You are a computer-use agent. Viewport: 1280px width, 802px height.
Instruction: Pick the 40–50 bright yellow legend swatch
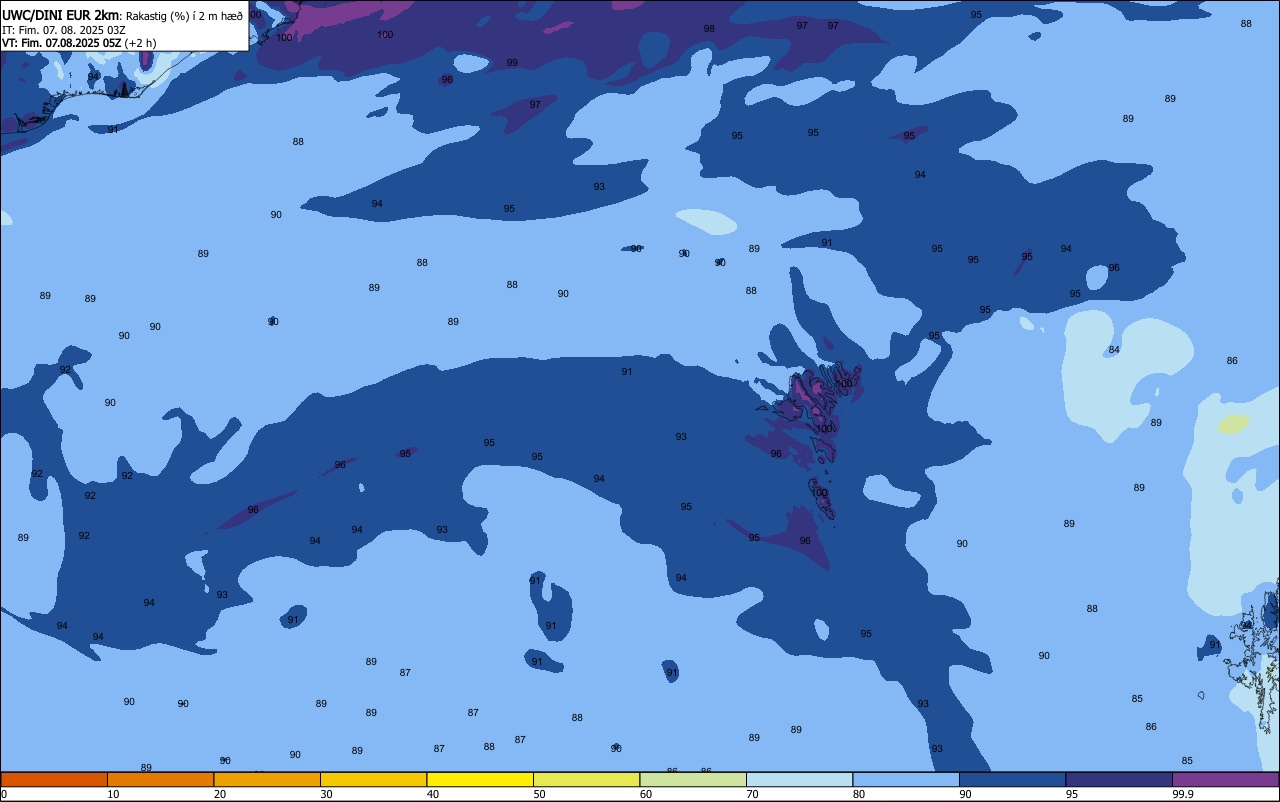click(480, 779)
